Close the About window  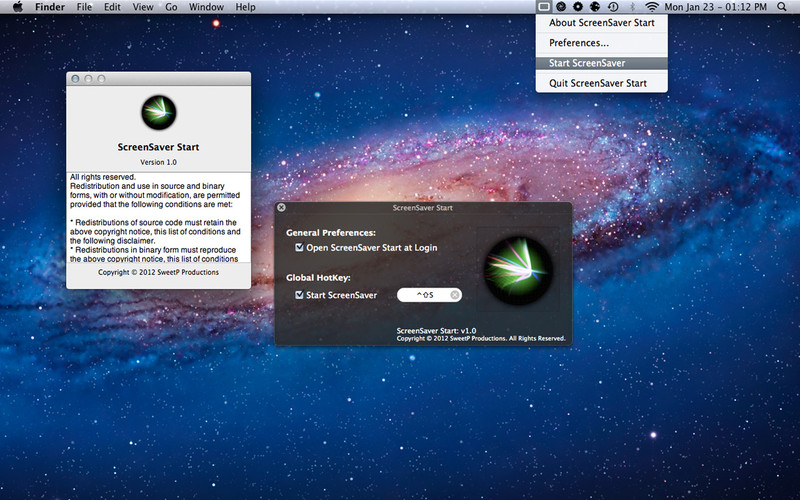click(x=76, y=79)
